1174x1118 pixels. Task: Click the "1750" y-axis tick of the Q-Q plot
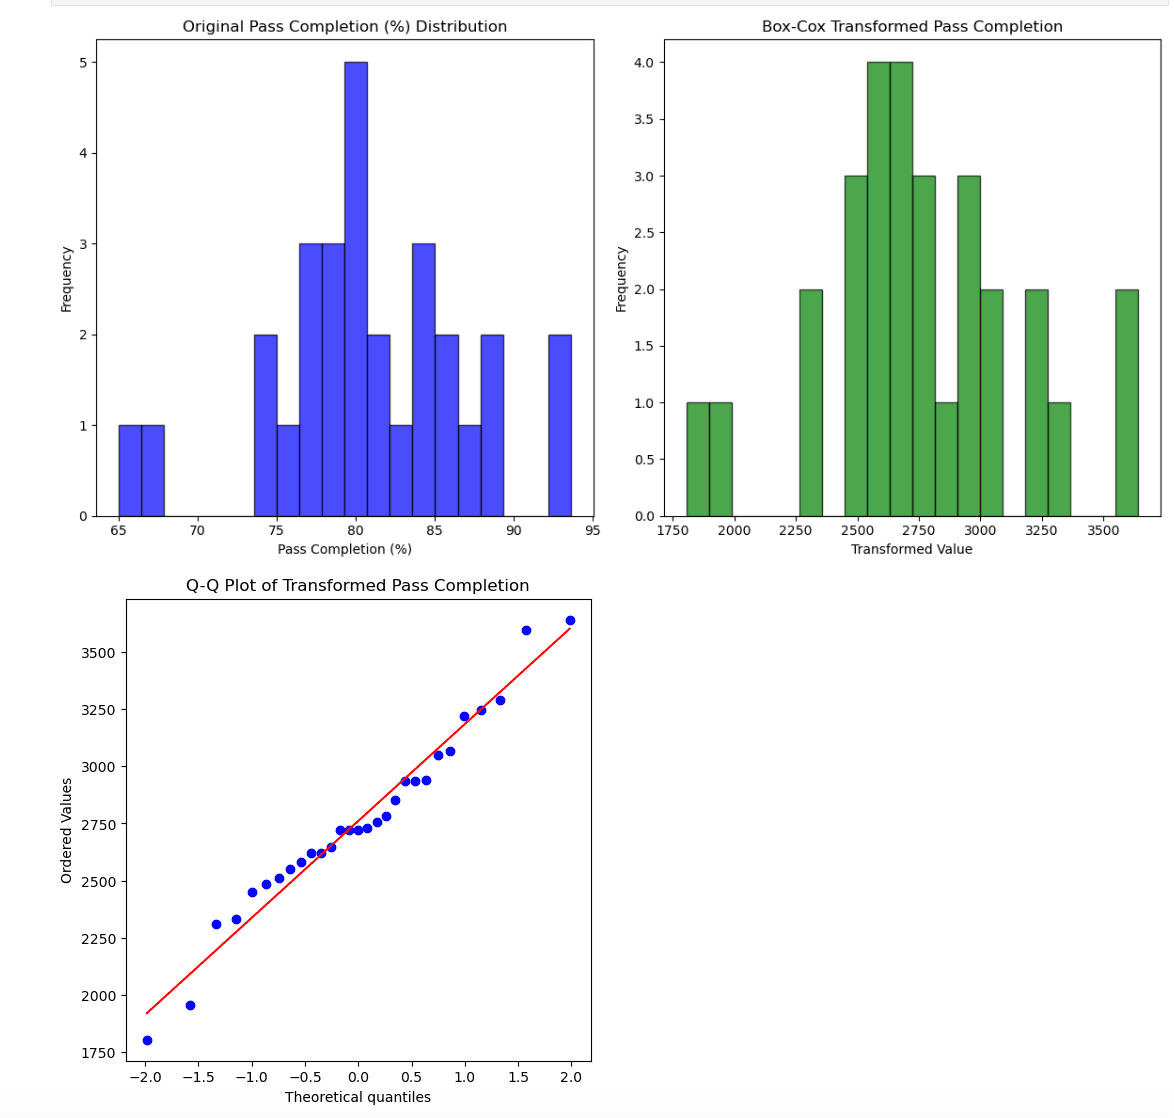tap(99, 1054)
